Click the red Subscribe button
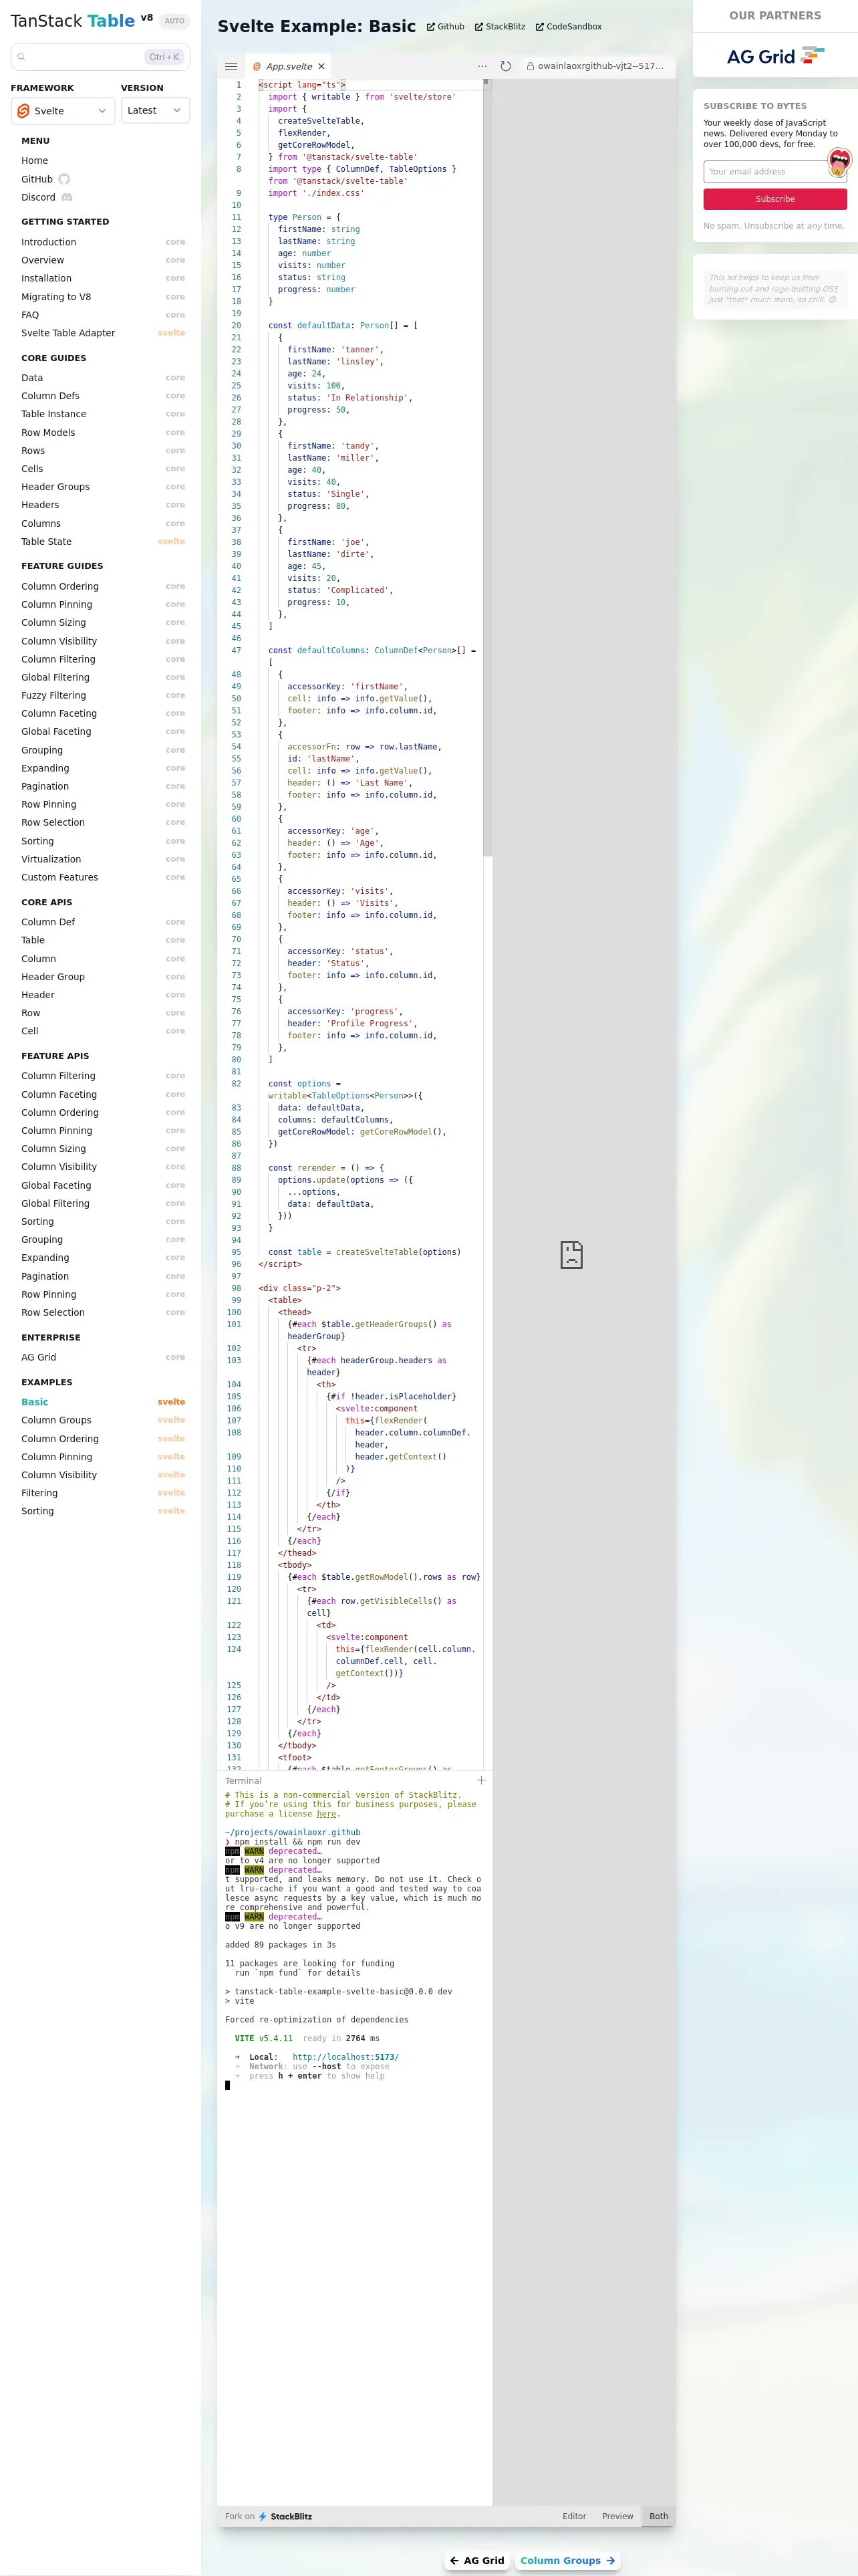This screenshot has width=858, height=2576. 775,199
